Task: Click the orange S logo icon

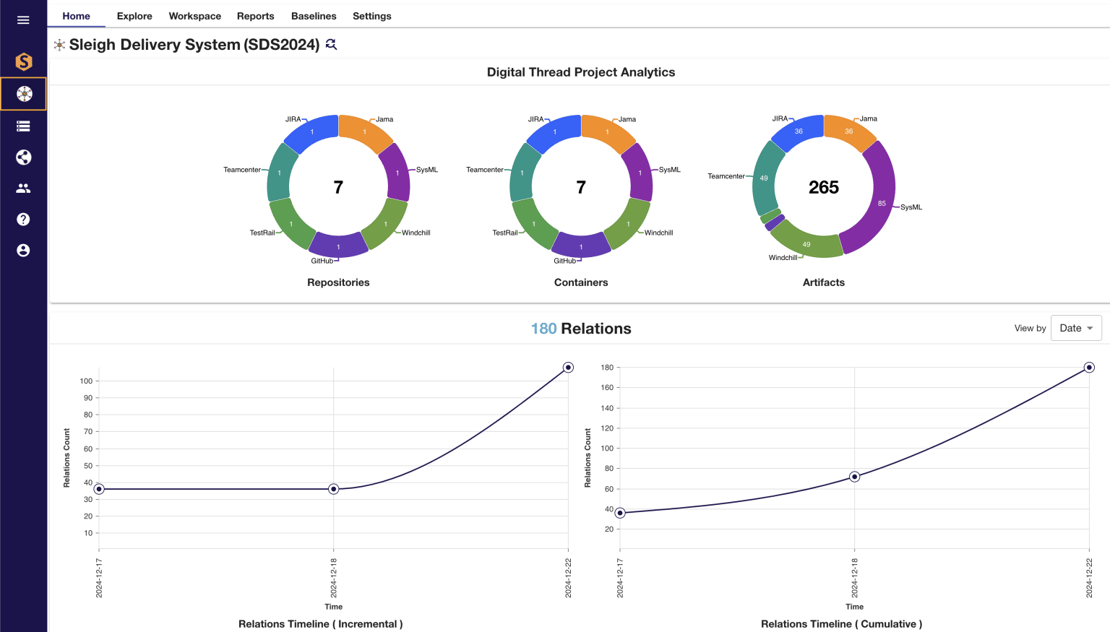Action: click(23, 62)
